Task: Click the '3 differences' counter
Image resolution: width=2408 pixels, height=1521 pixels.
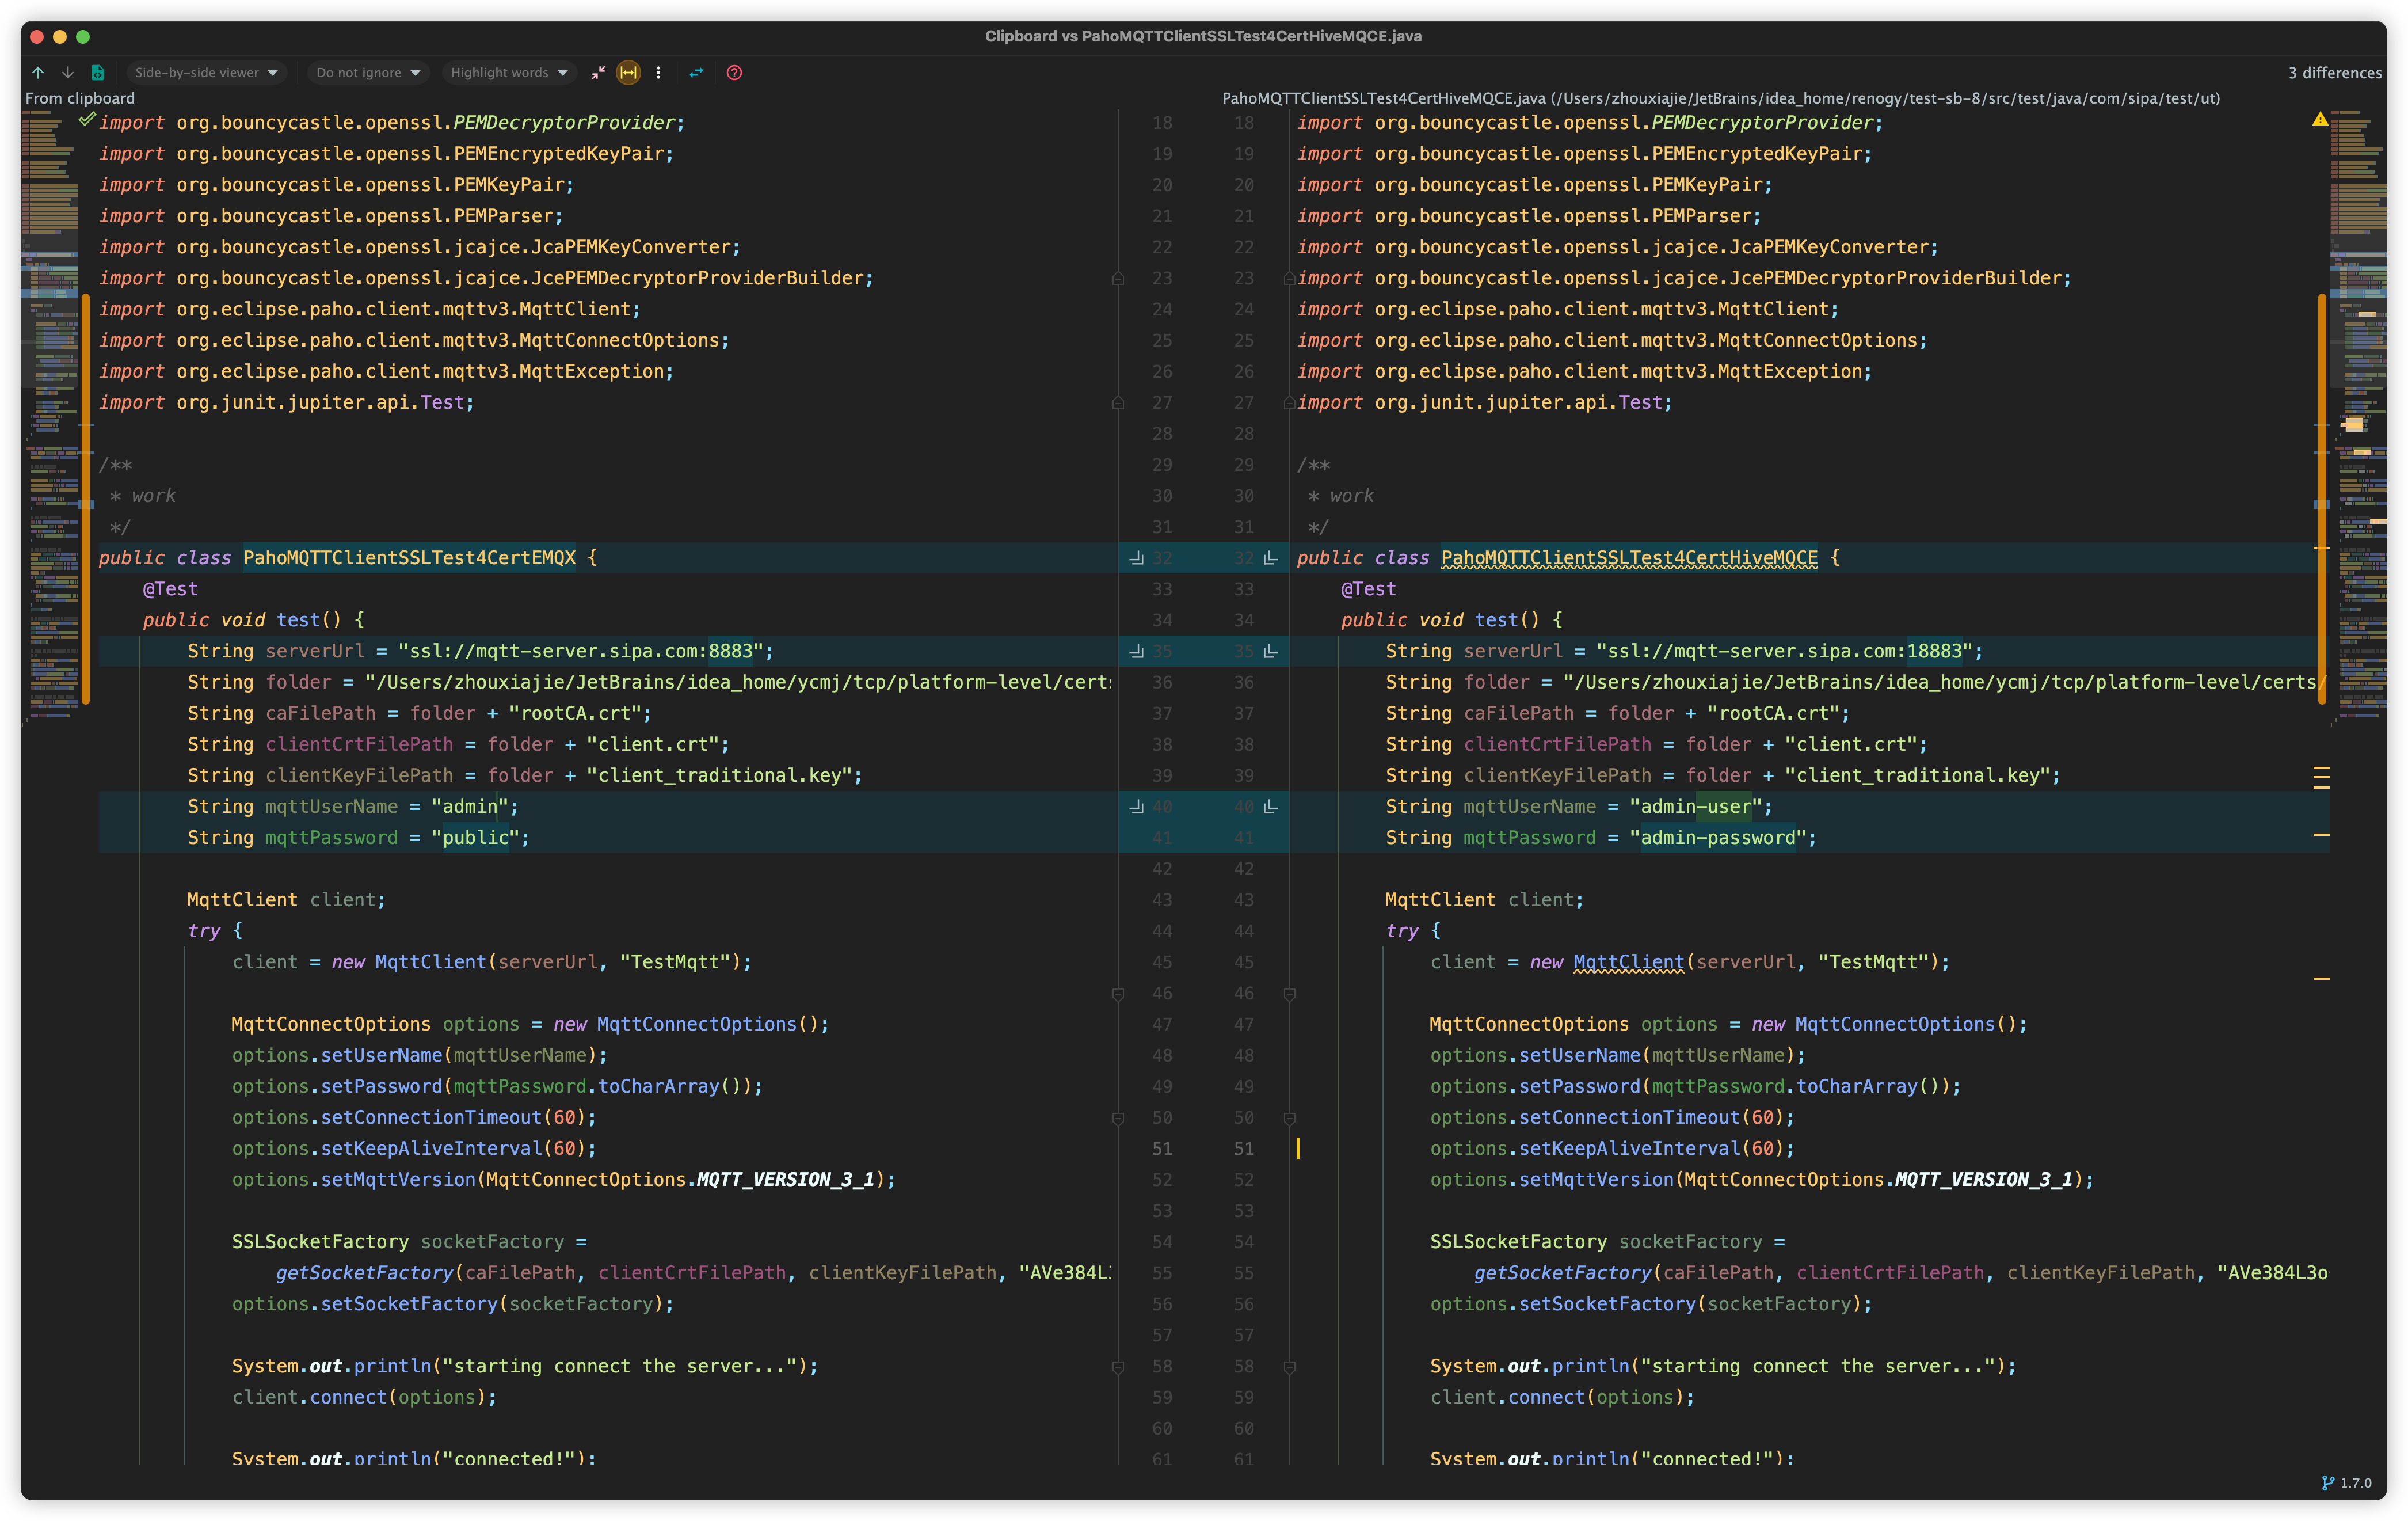Action: click(2334, 73)
